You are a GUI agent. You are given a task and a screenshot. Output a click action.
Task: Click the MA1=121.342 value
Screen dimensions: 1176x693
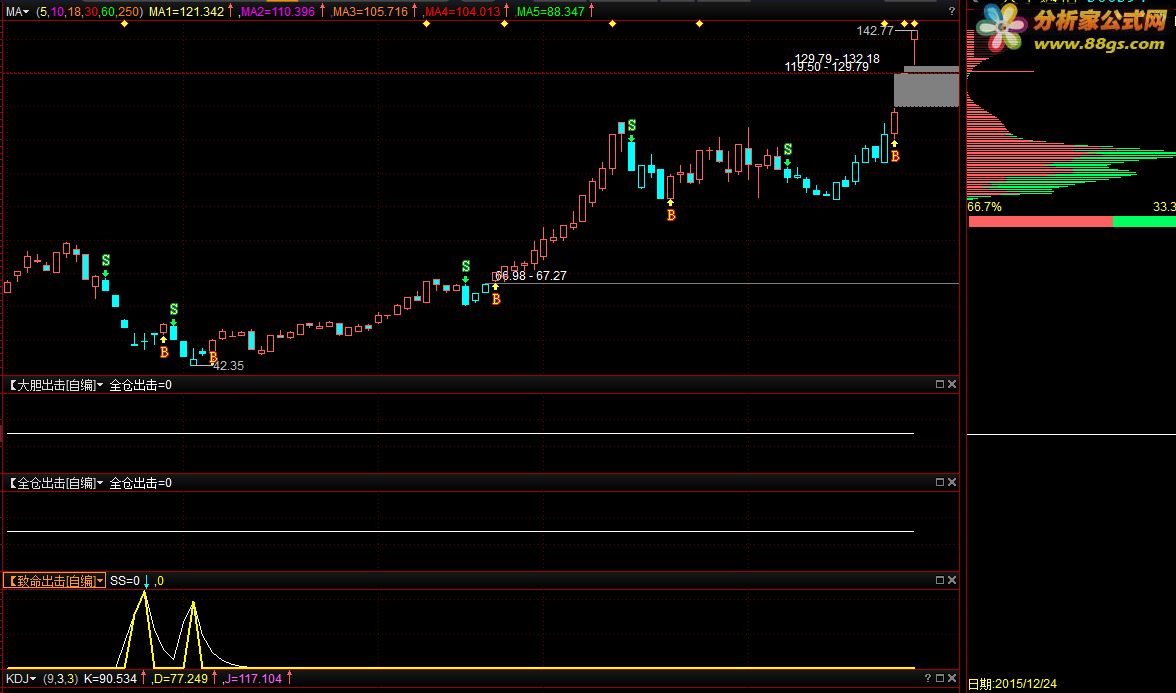pos(186,11)
